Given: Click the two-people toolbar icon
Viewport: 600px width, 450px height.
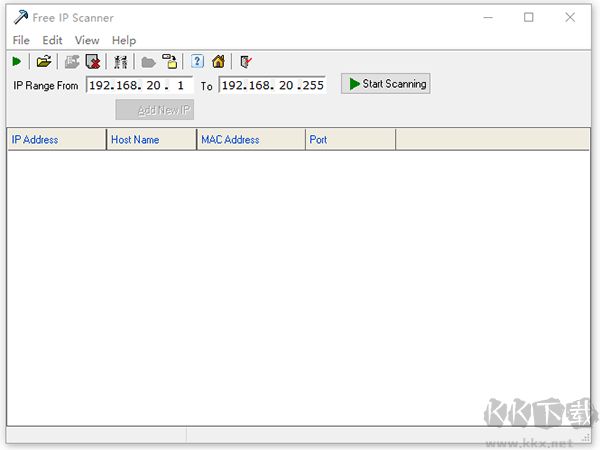Looking at the screenshot, I should click(121, 62).
